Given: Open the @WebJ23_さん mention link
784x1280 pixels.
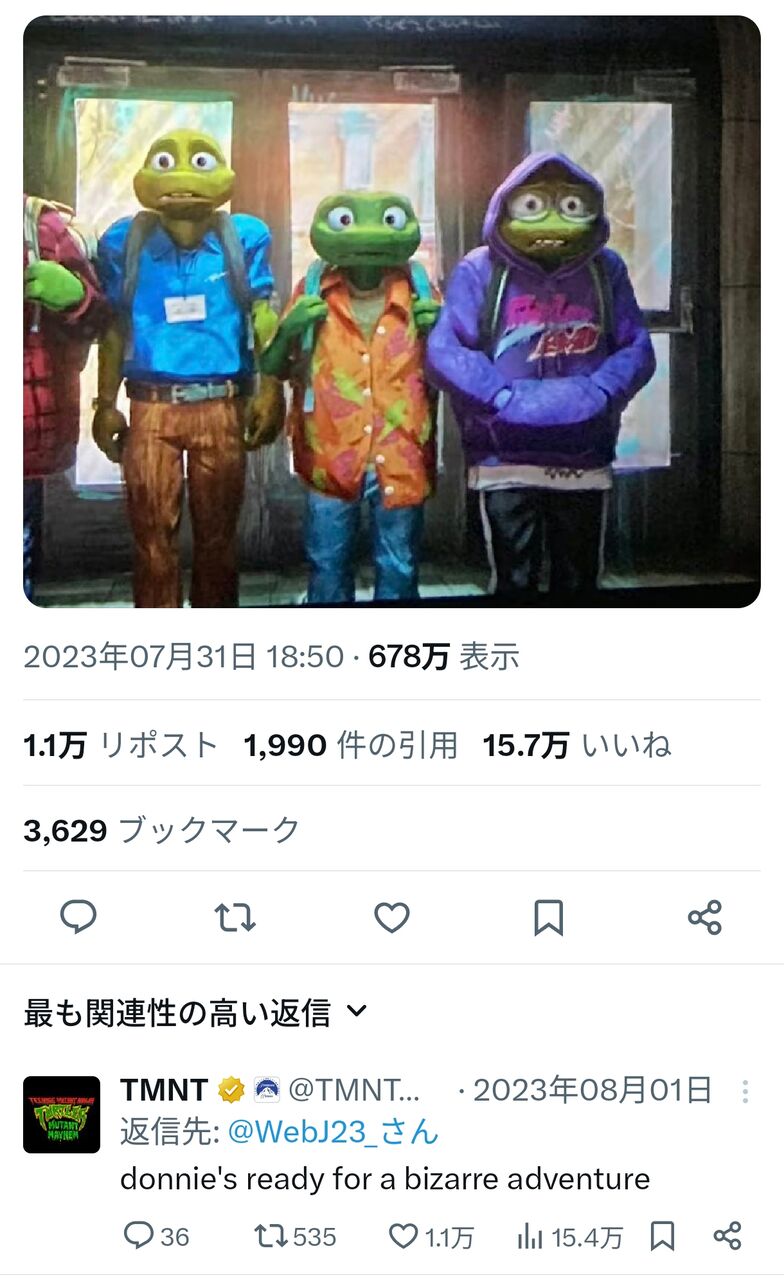Looking at the screenshot, I should [x=333, y=1133].
